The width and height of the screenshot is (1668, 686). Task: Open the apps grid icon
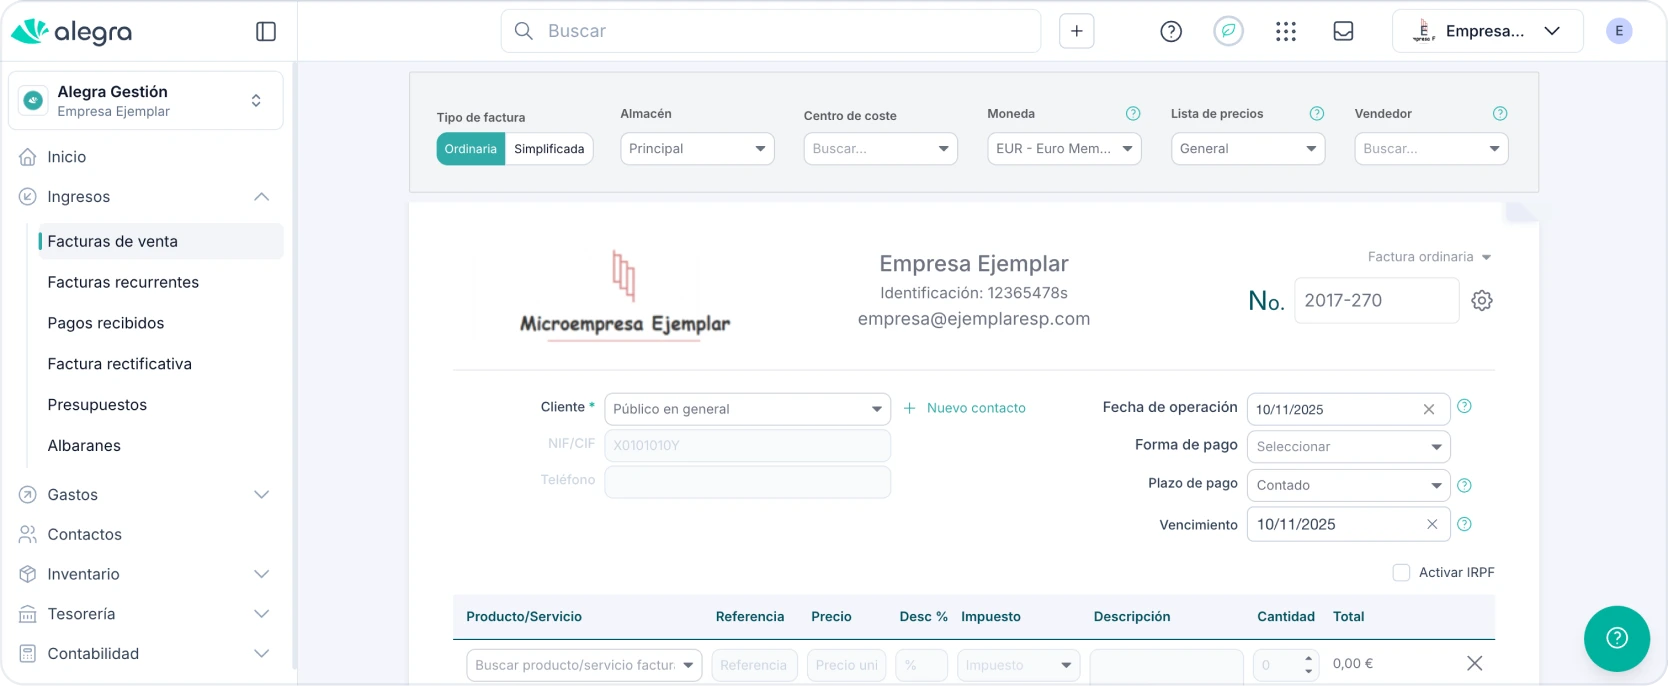tap(1286, 32)
